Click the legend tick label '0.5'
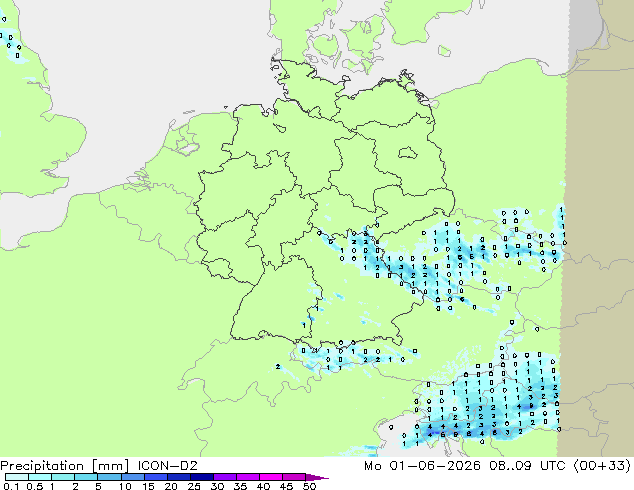This screenshot has height=490, width=634. point(35,486)
